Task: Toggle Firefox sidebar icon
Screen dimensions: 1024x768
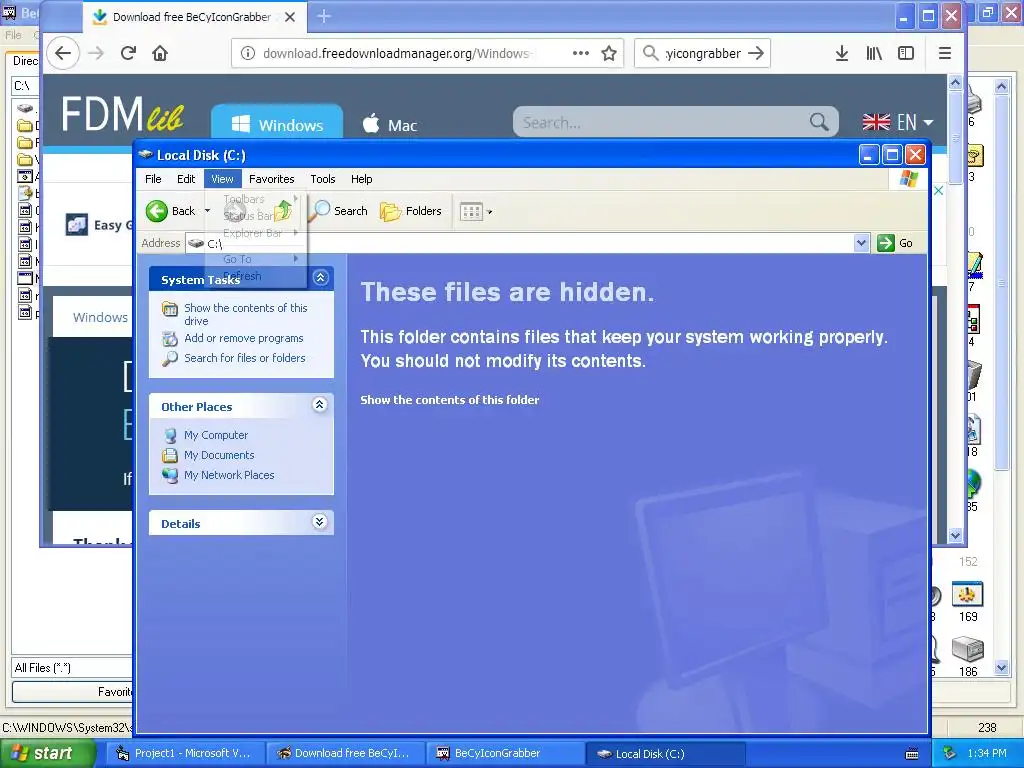Action: point(906,53)
